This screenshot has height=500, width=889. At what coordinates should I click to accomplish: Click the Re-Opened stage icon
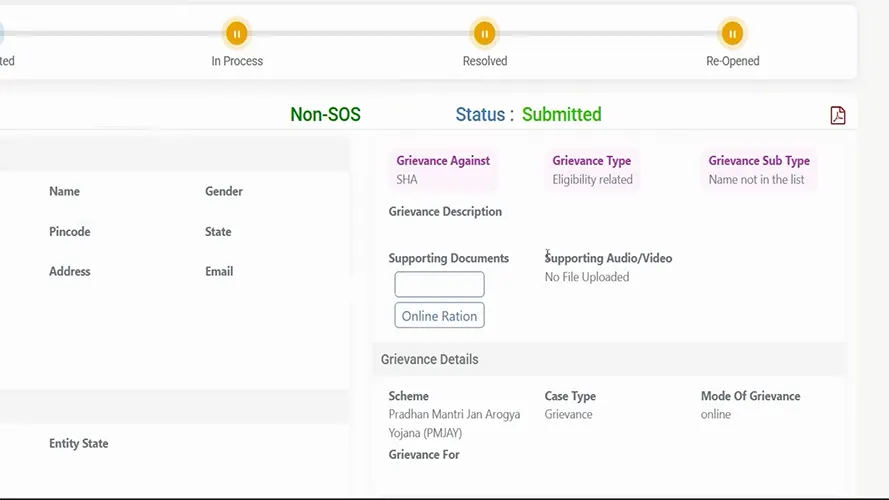click(732, 33)
